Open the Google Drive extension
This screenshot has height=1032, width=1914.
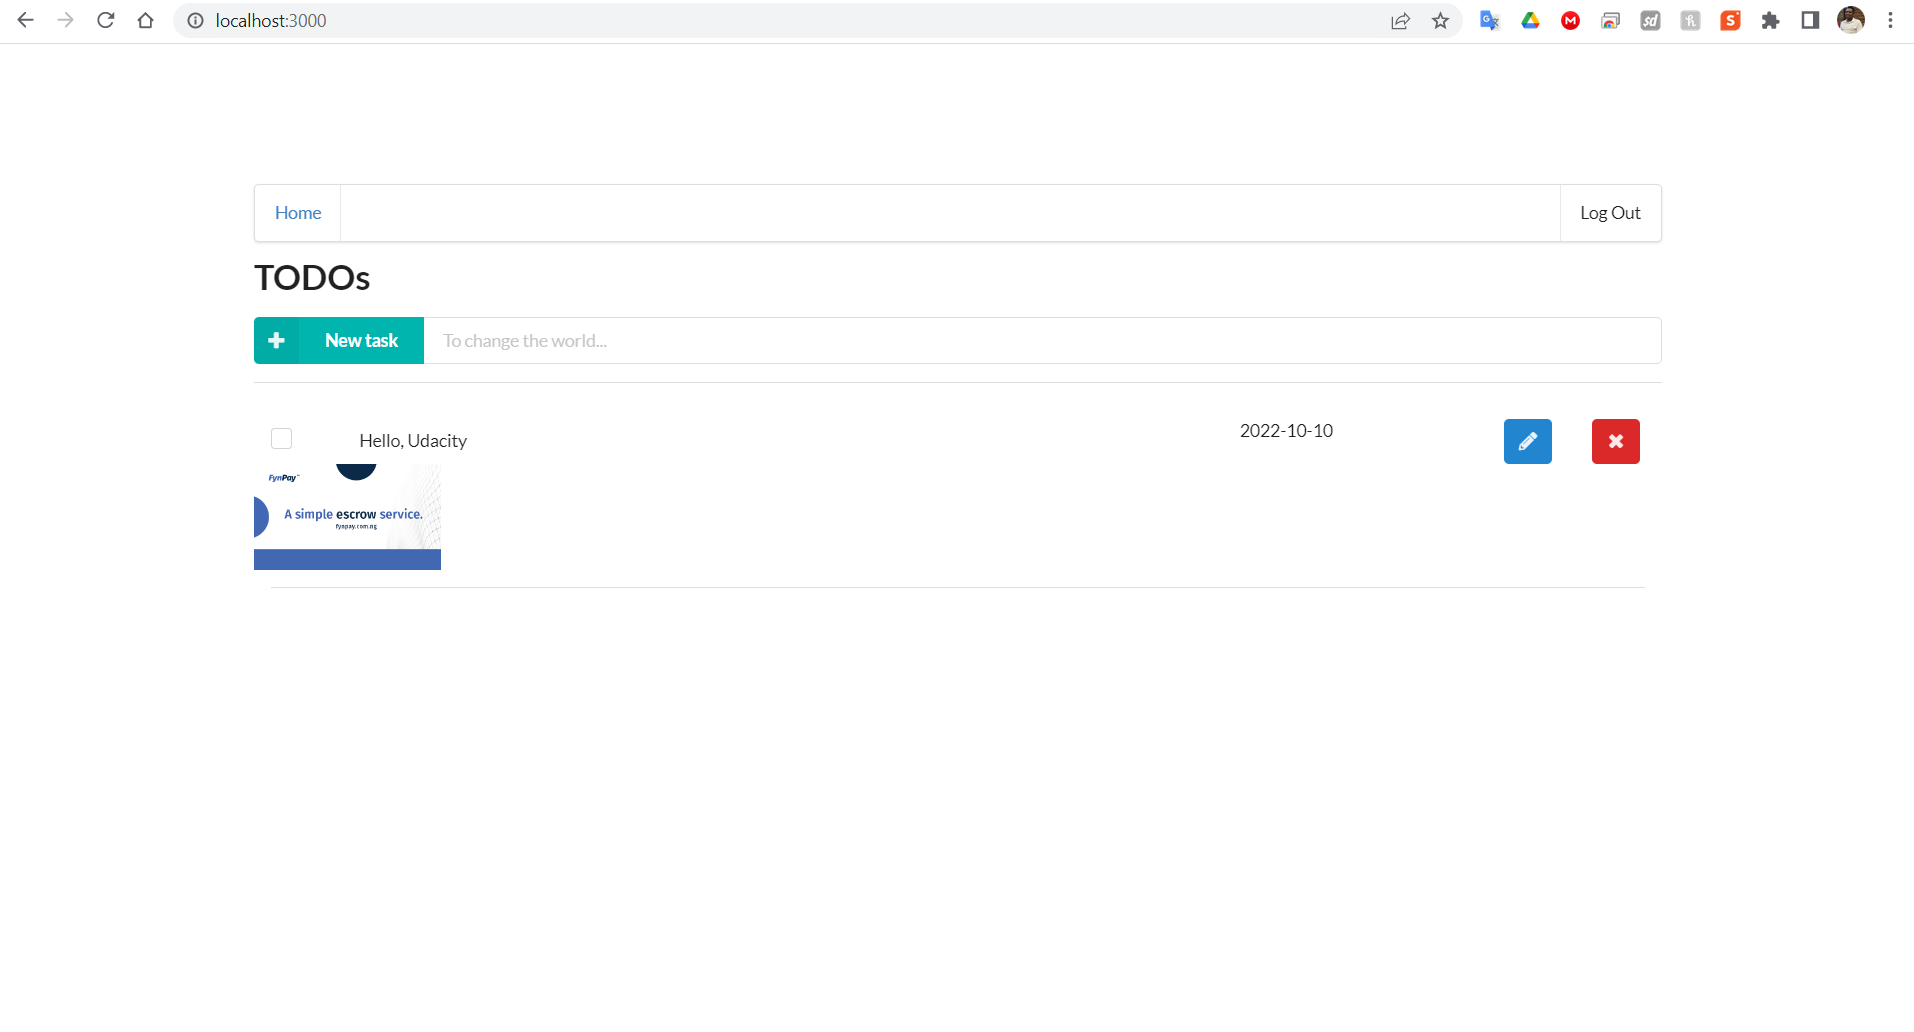(x=1530, y=21)
